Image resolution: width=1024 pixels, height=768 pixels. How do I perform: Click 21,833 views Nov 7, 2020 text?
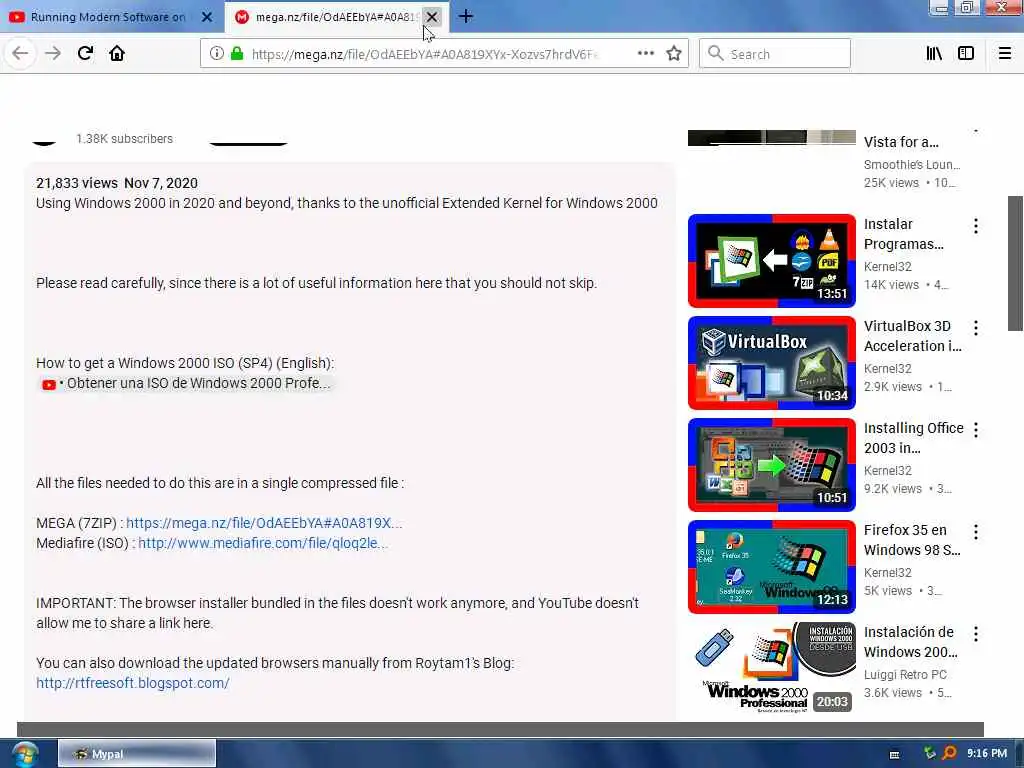(x=117, y=184)
